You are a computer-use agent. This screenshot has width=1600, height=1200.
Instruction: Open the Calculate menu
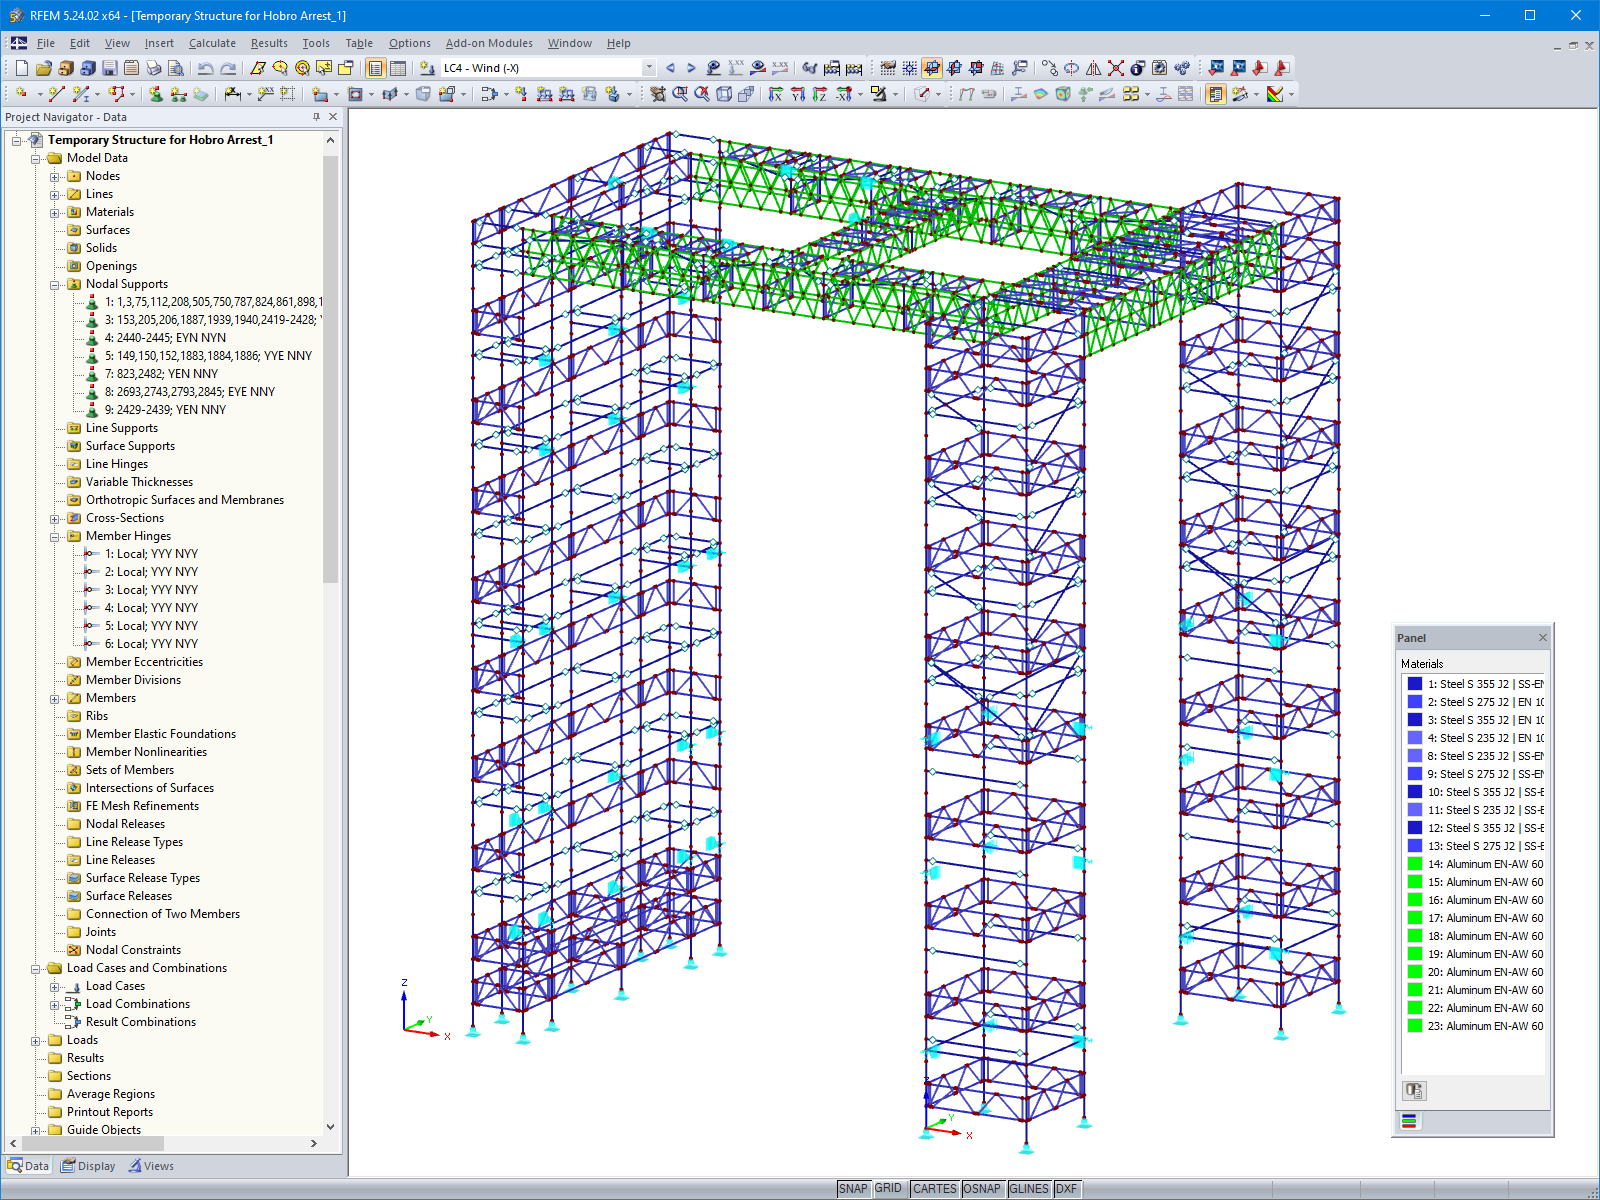(212, 43)
